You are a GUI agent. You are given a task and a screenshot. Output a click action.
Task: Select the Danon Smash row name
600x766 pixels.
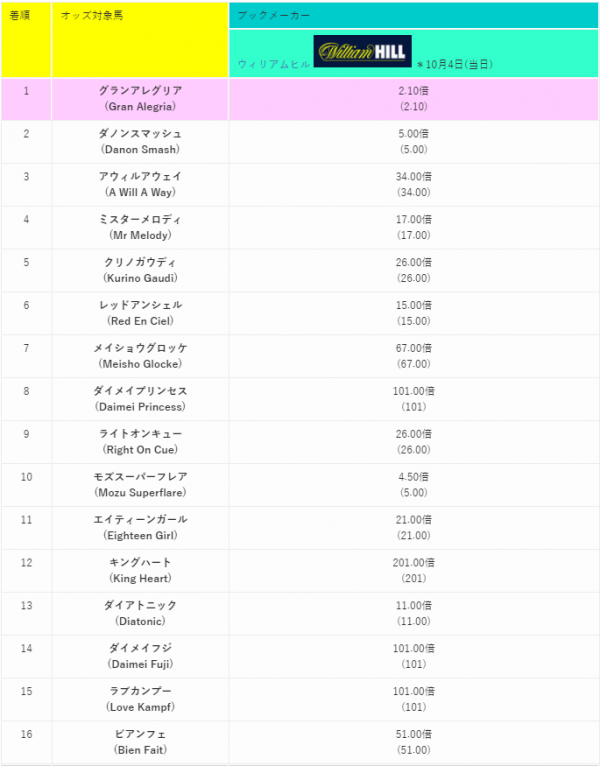(x=140, y=142)
